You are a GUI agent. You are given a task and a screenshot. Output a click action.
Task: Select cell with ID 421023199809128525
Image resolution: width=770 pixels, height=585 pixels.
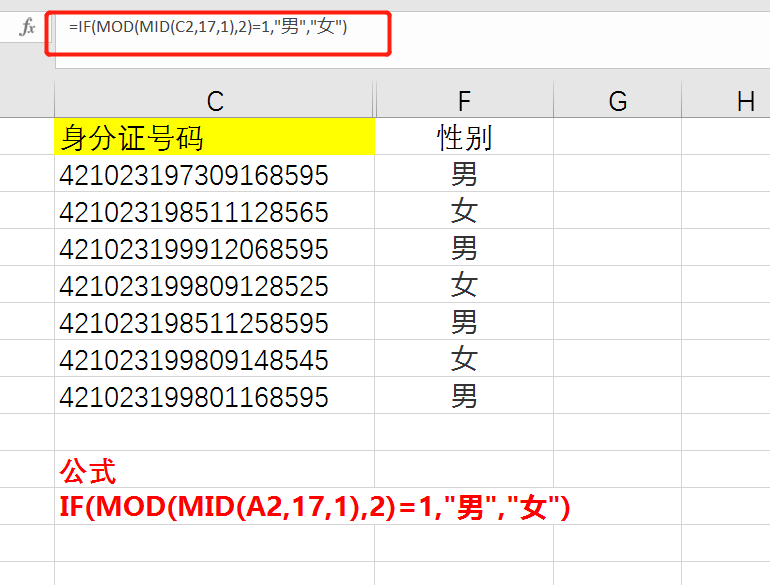tap(215, 284)
